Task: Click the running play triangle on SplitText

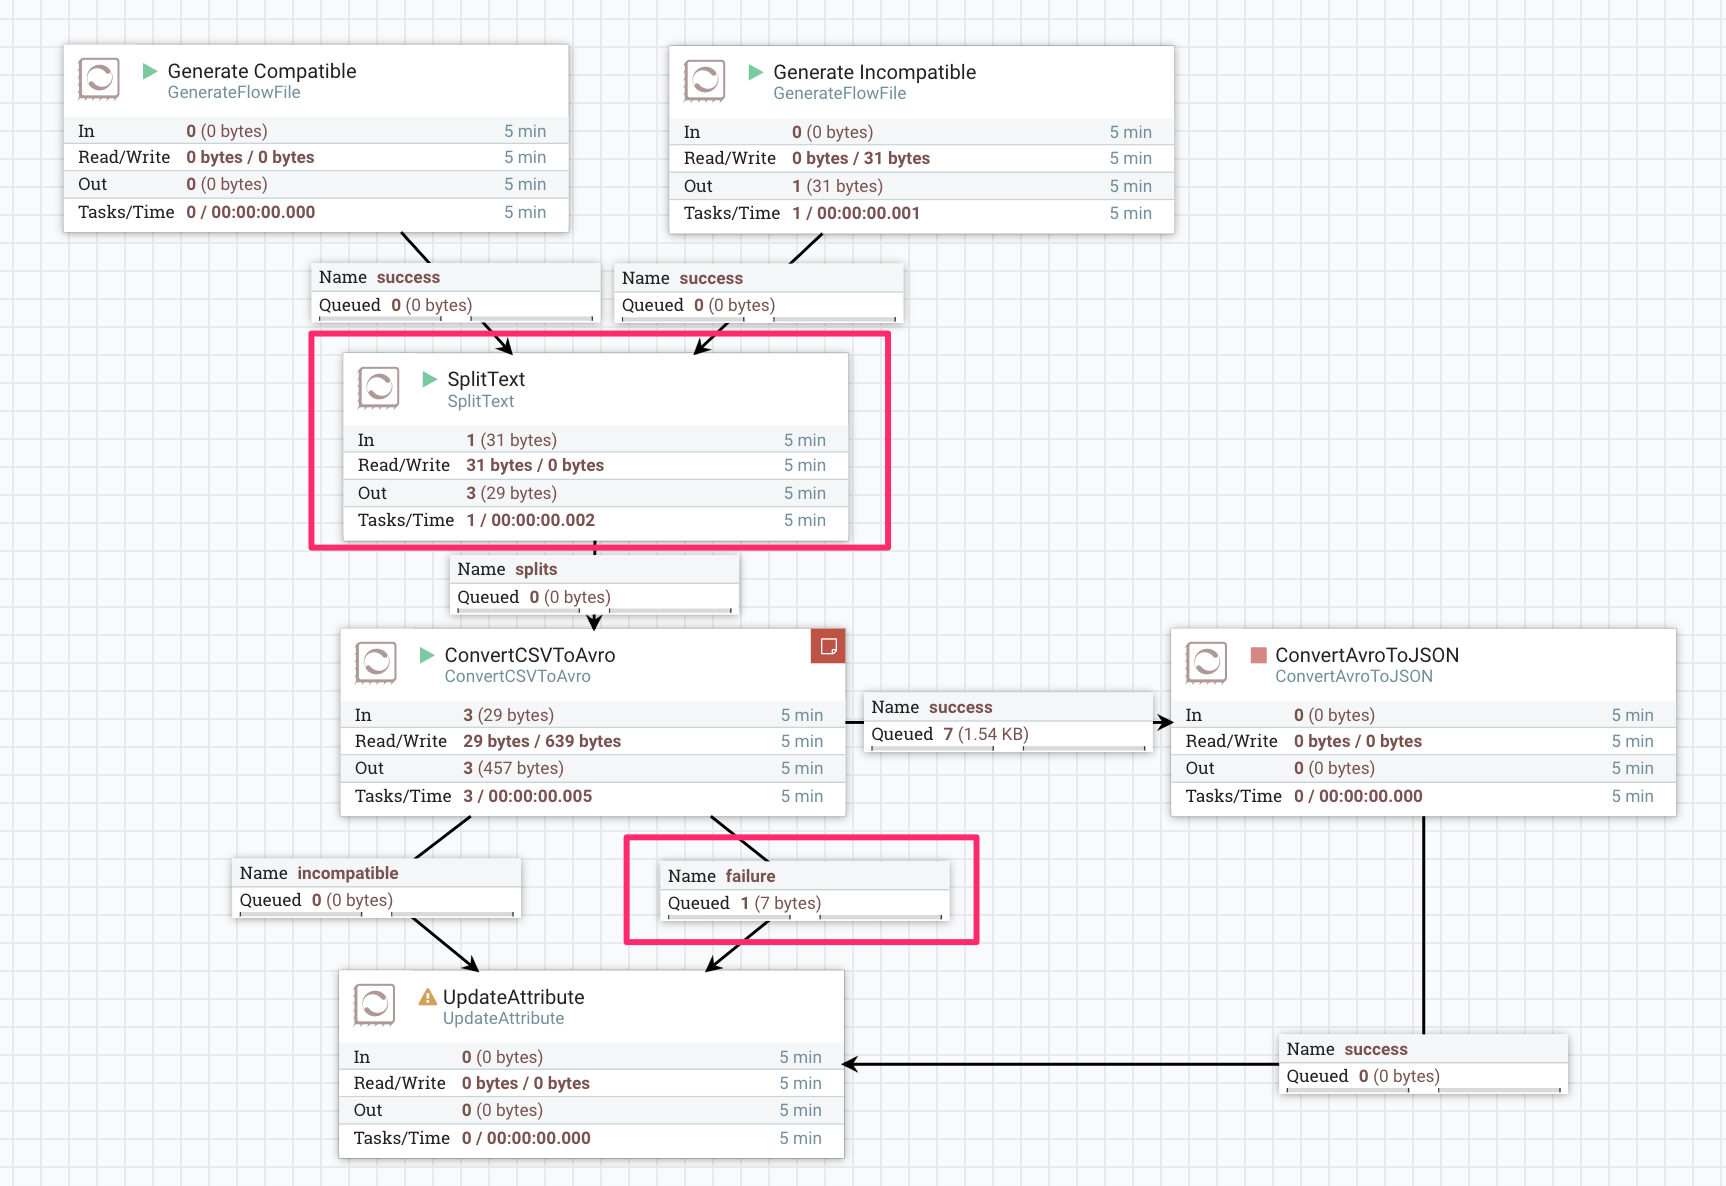Action: (x=430, y=379)
